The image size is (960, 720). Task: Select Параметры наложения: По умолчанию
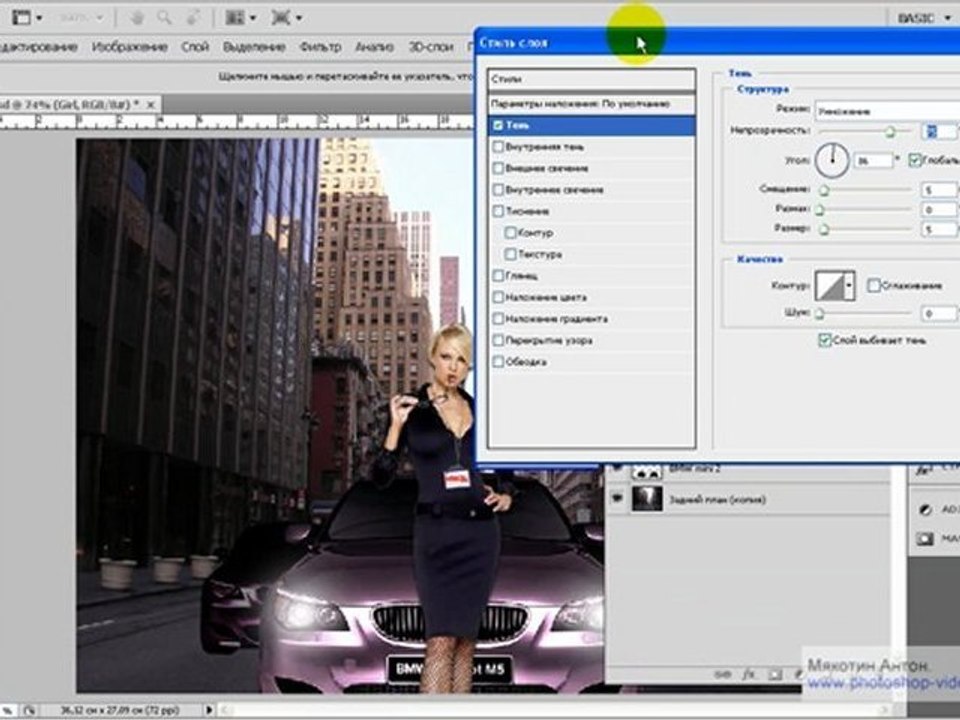point(591,104)
